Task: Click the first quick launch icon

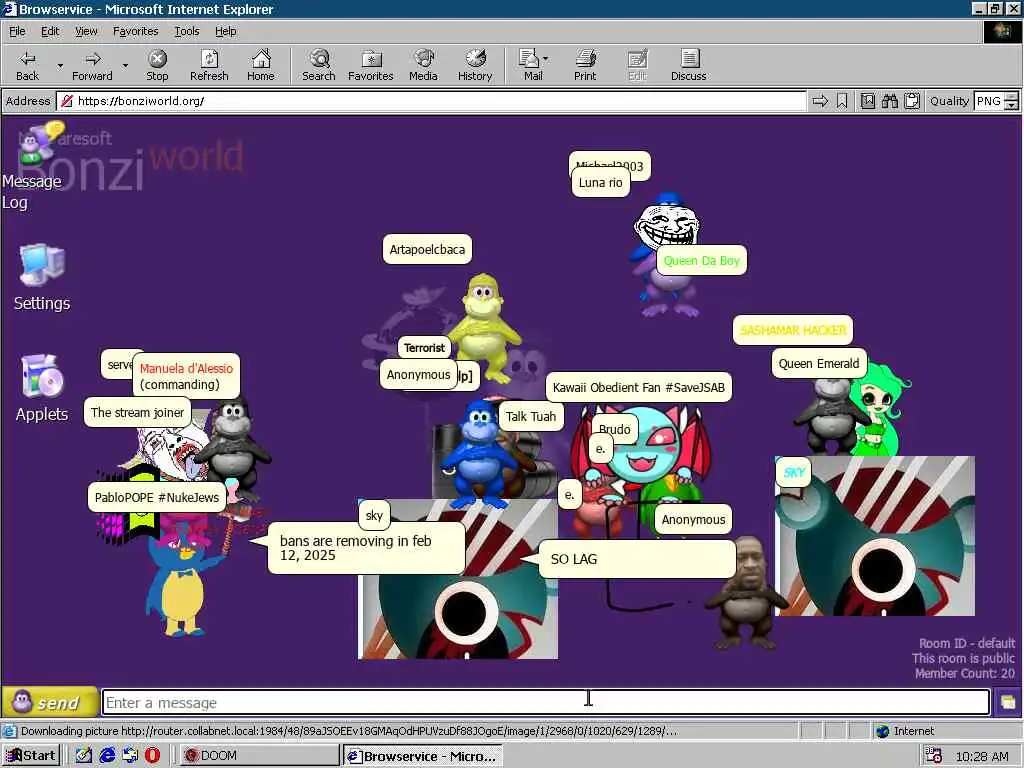Action: click(x=84, y=756)
